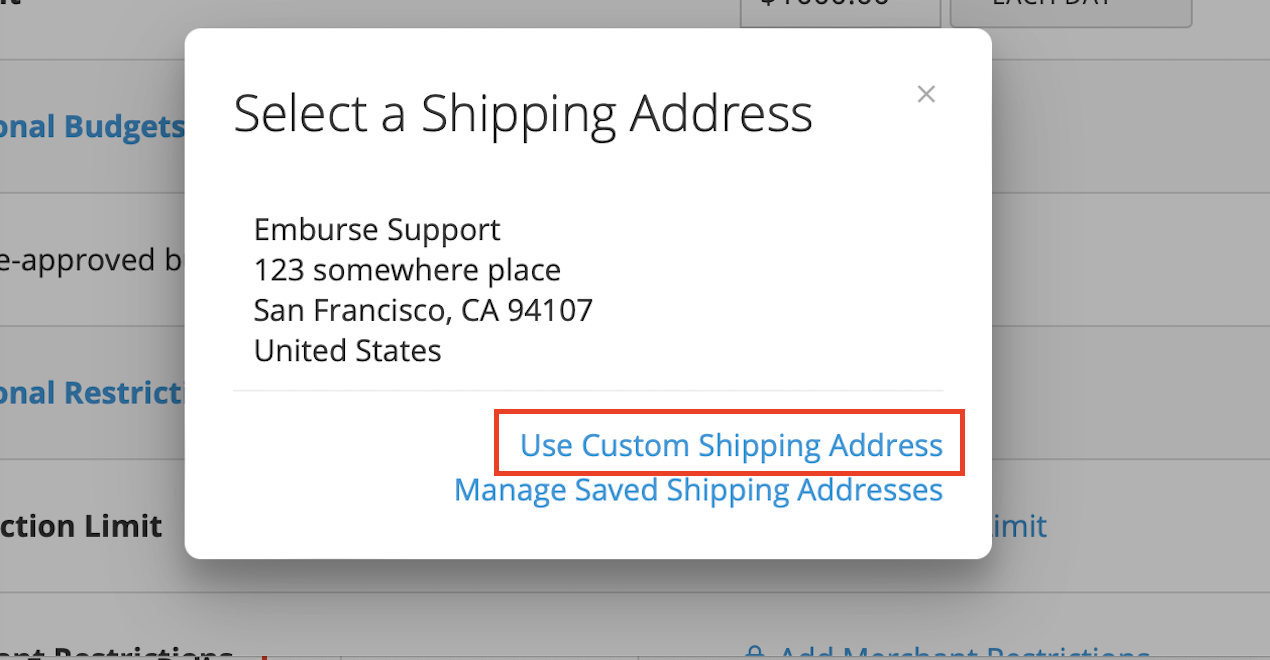Click the Select a Shipping Address title
Image resolution: width=1270 pixels, height=660 pixels.
523,113
